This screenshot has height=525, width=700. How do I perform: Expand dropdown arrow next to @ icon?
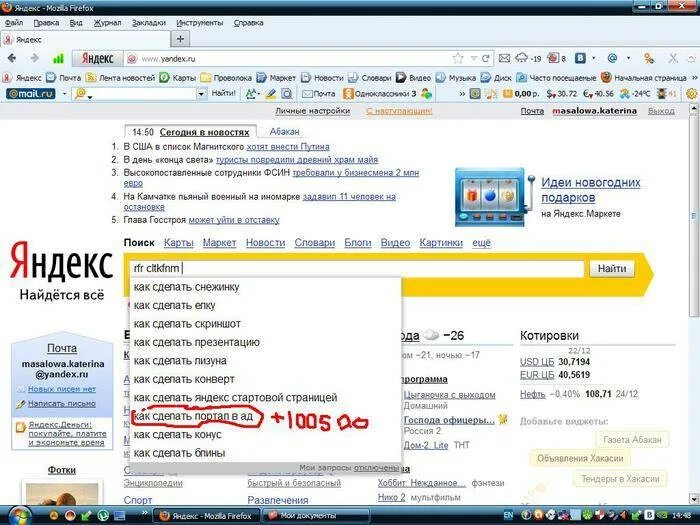pos(629,58)
